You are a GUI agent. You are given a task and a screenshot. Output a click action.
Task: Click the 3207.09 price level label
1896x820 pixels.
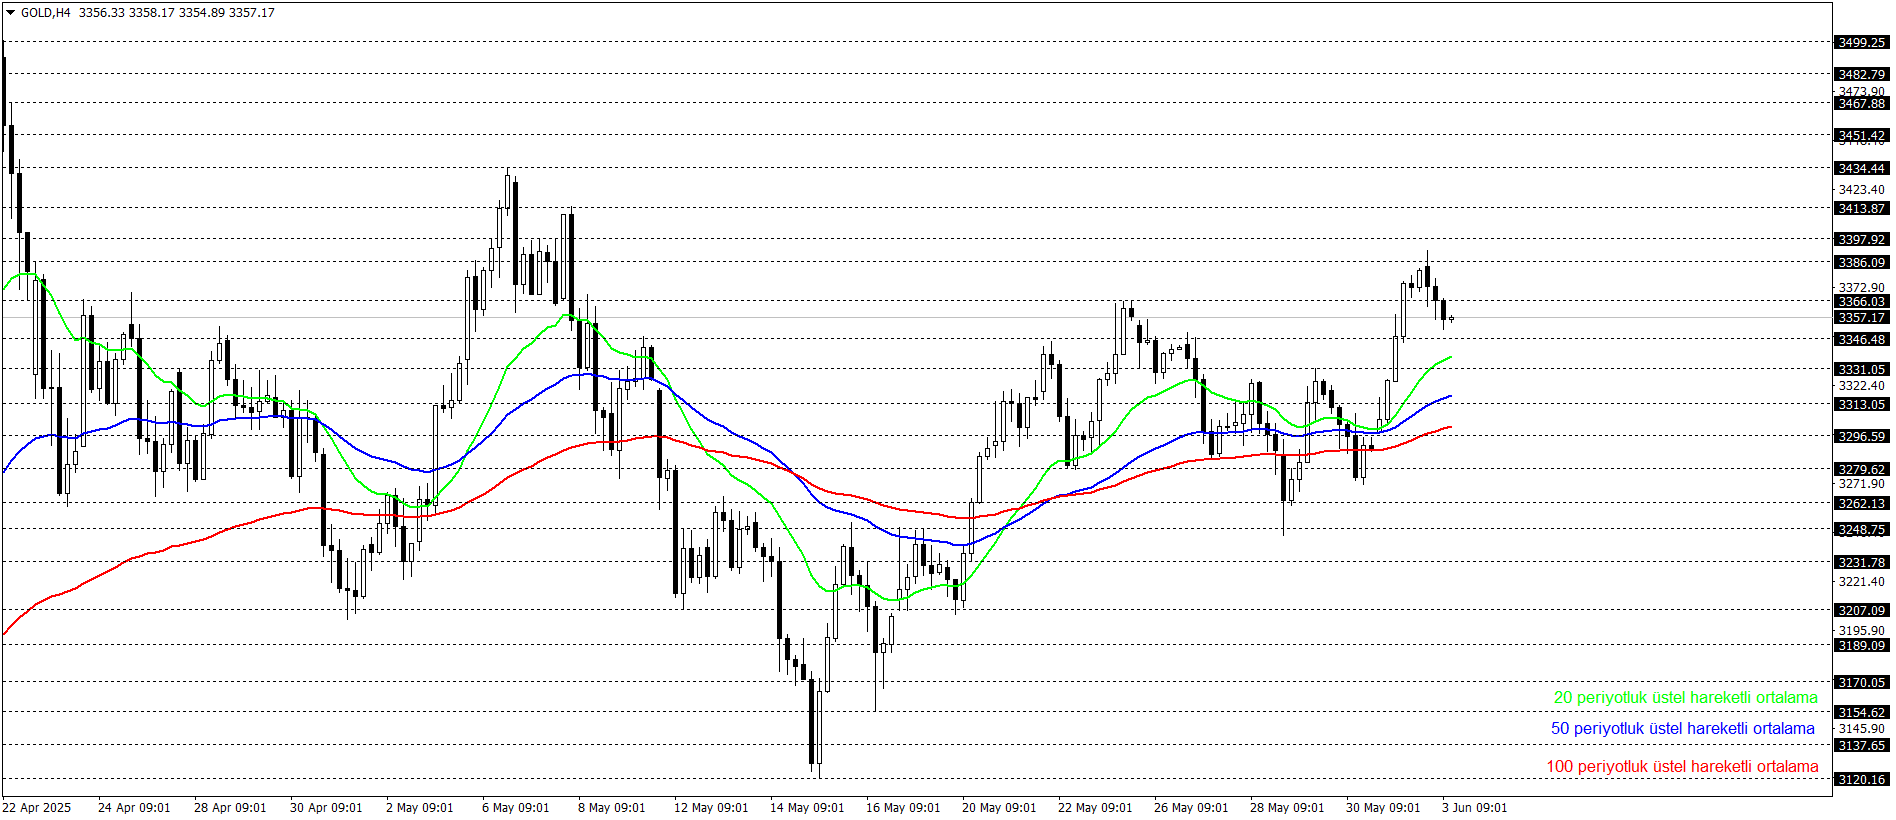1861,610
